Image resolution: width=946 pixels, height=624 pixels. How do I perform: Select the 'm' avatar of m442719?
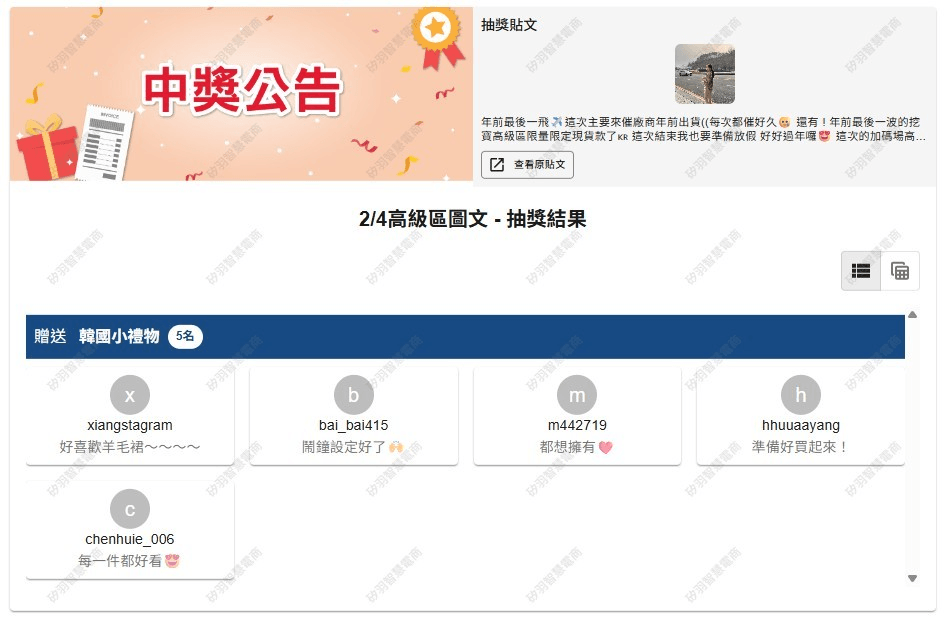point(577,396)
